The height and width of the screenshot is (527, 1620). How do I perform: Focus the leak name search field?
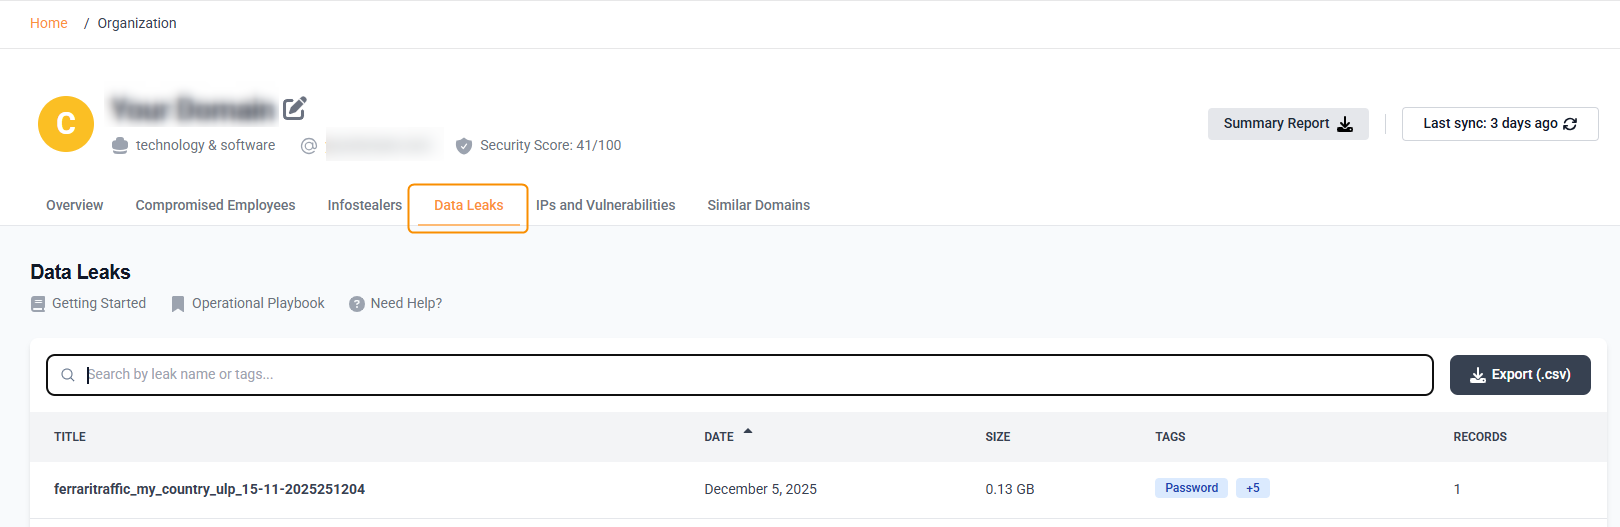click(x=750, y=375)
